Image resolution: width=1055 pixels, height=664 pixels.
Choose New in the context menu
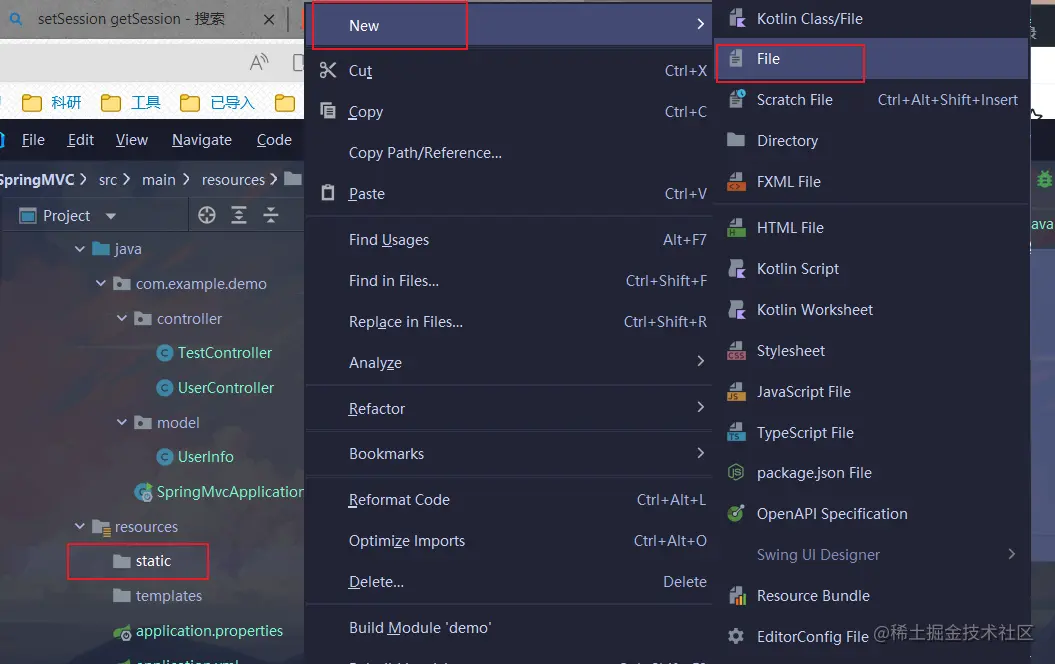point(509,26)
